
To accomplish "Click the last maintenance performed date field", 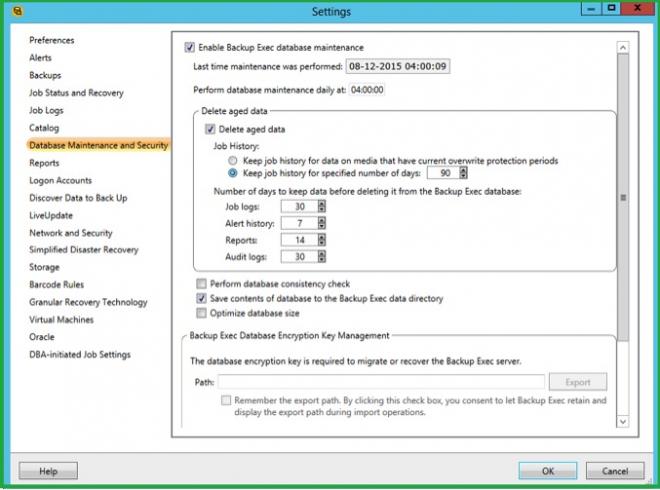I will click(x=398, y=66).
